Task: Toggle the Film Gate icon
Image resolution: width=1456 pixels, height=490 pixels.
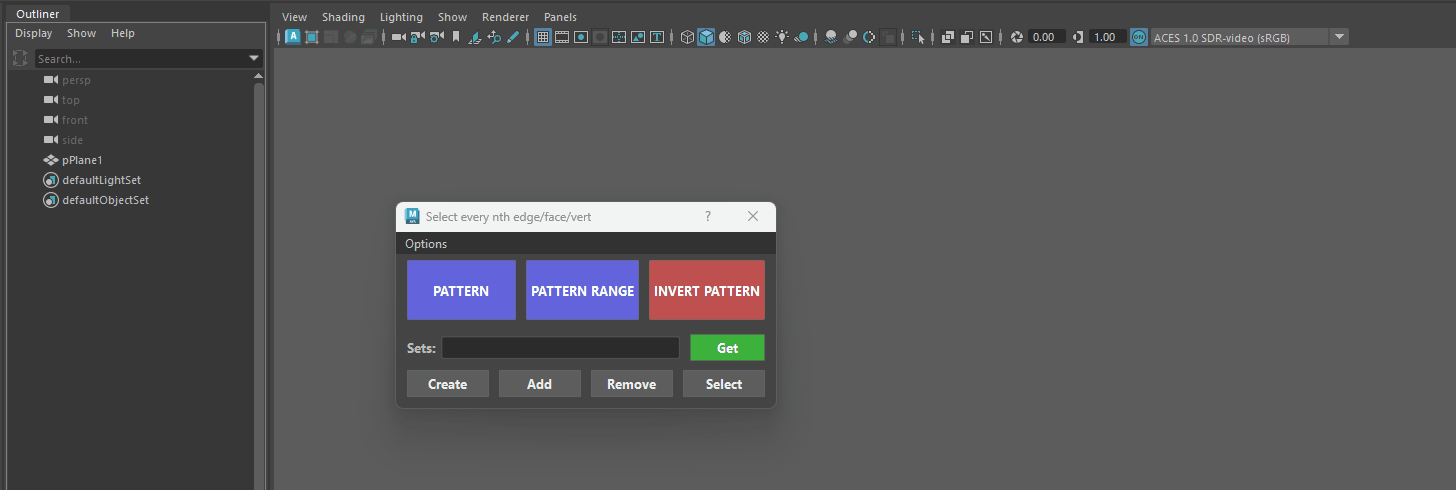Action: tap(562, 37)
